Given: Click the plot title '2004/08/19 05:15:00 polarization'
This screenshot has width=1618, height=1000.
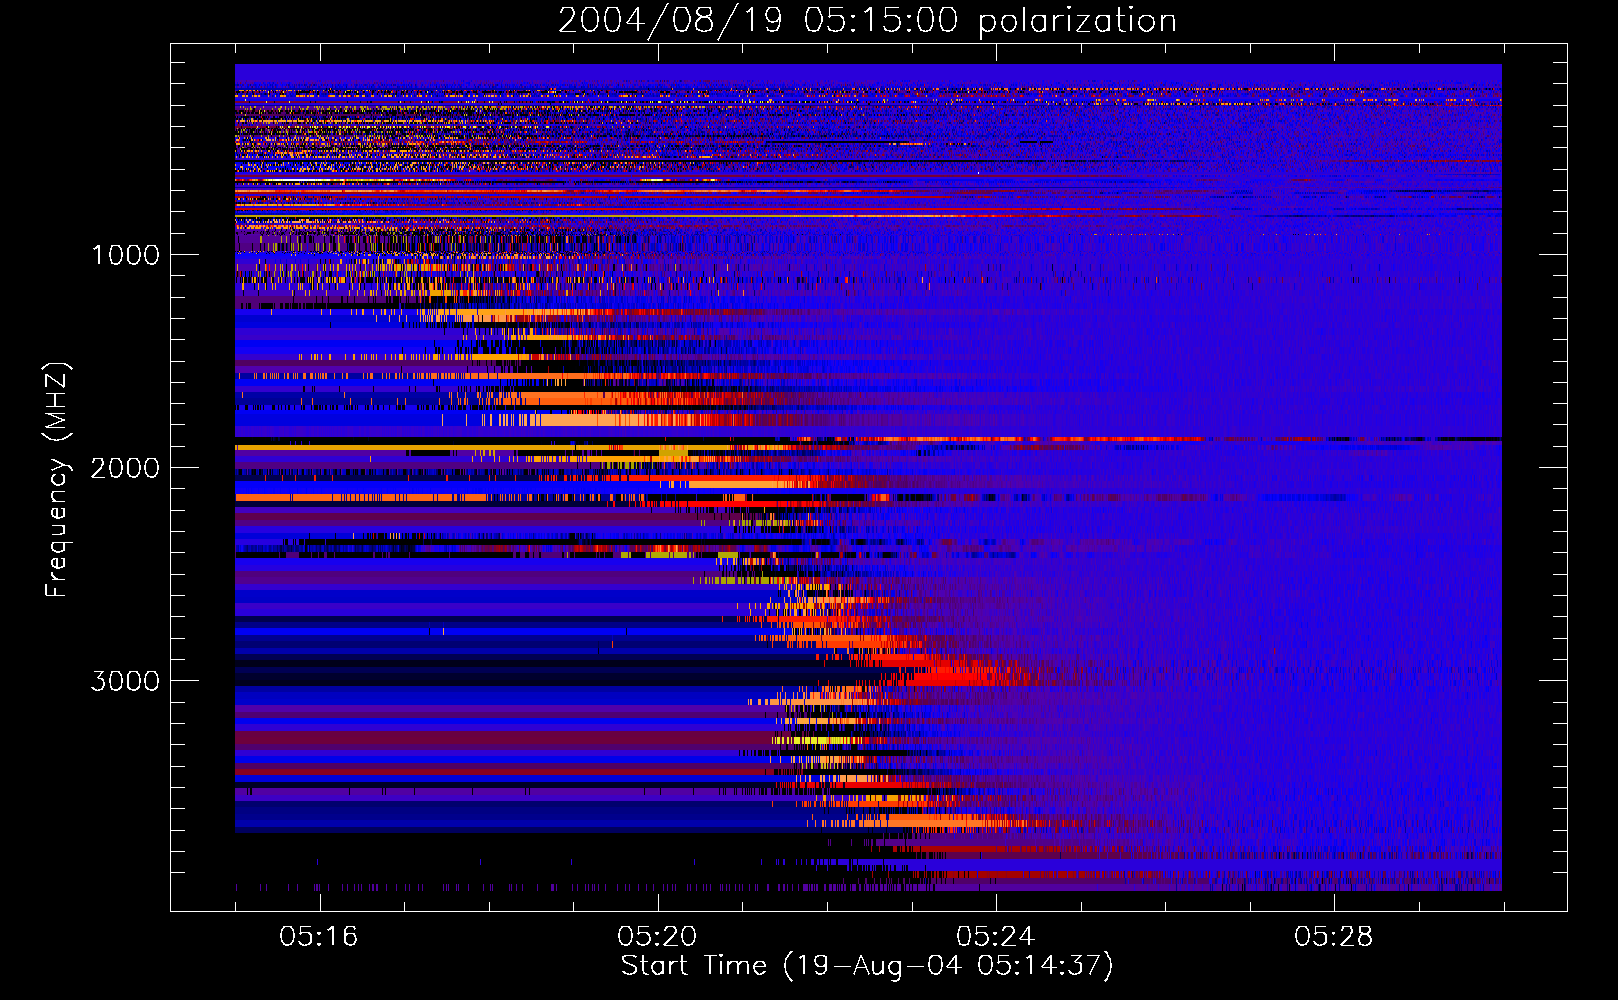Looking at the screenshot, I should pos(867,20).
